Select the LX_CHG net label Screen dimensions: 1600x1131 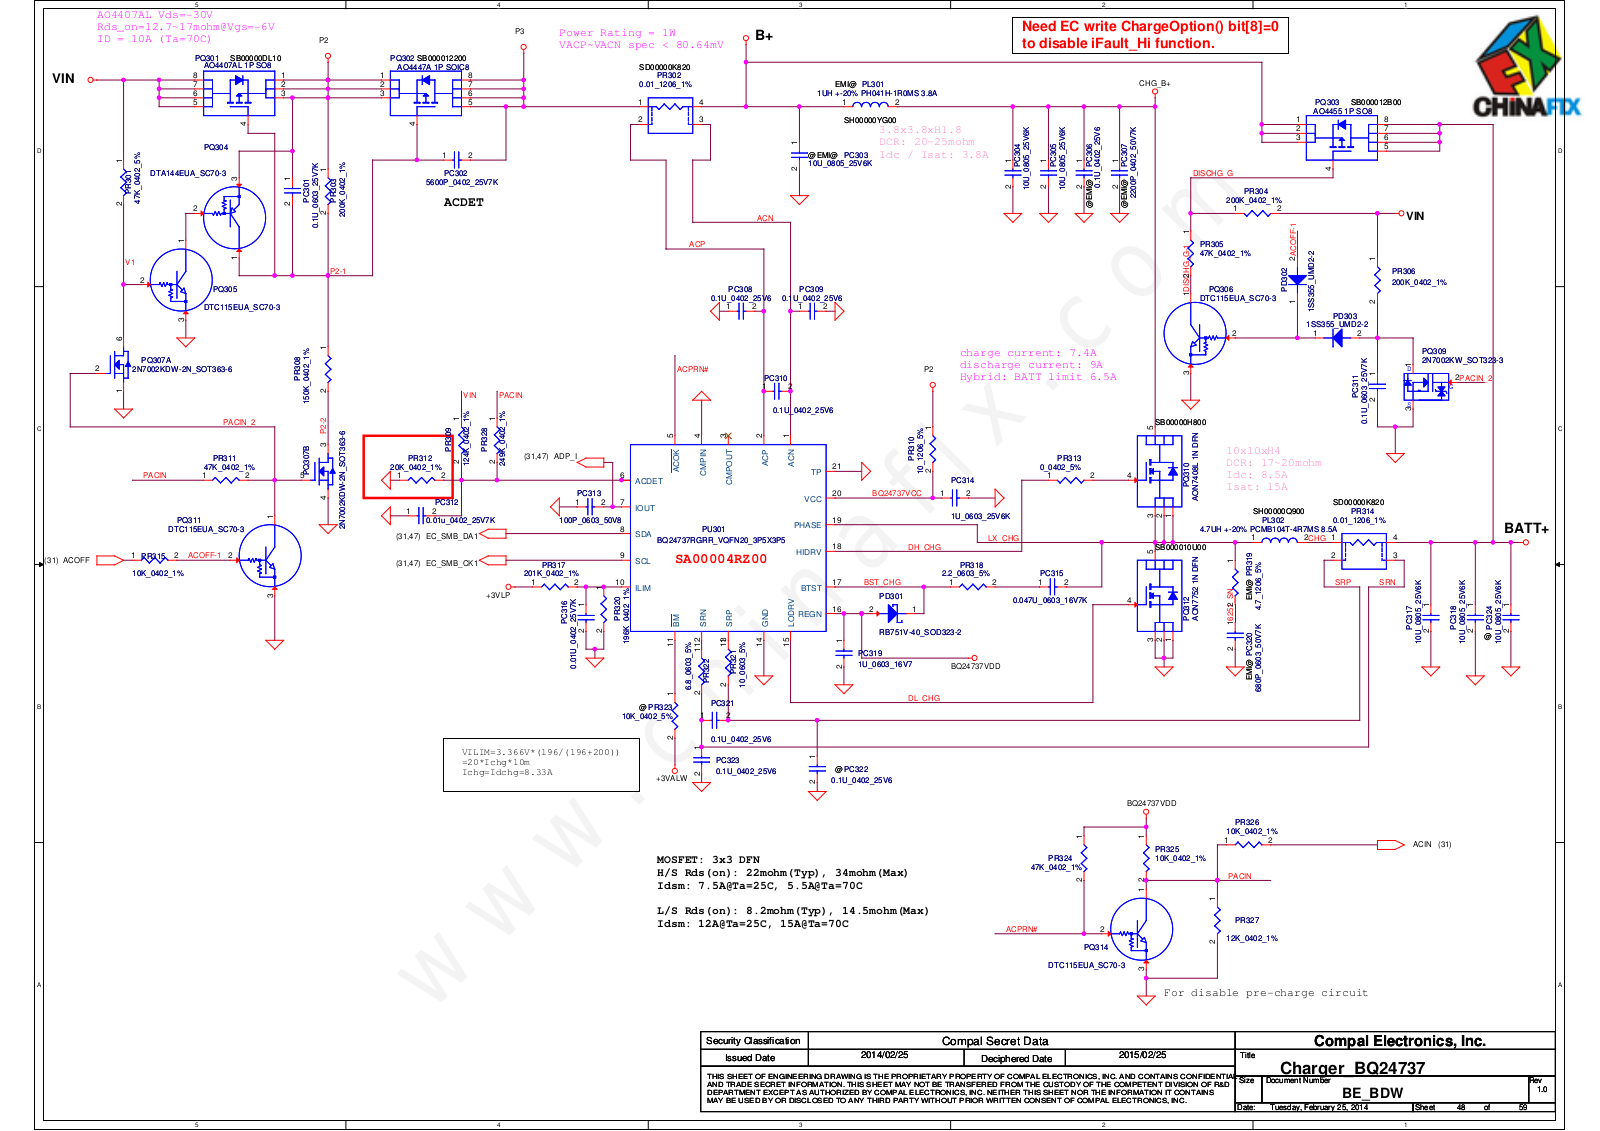(1003, 538)
